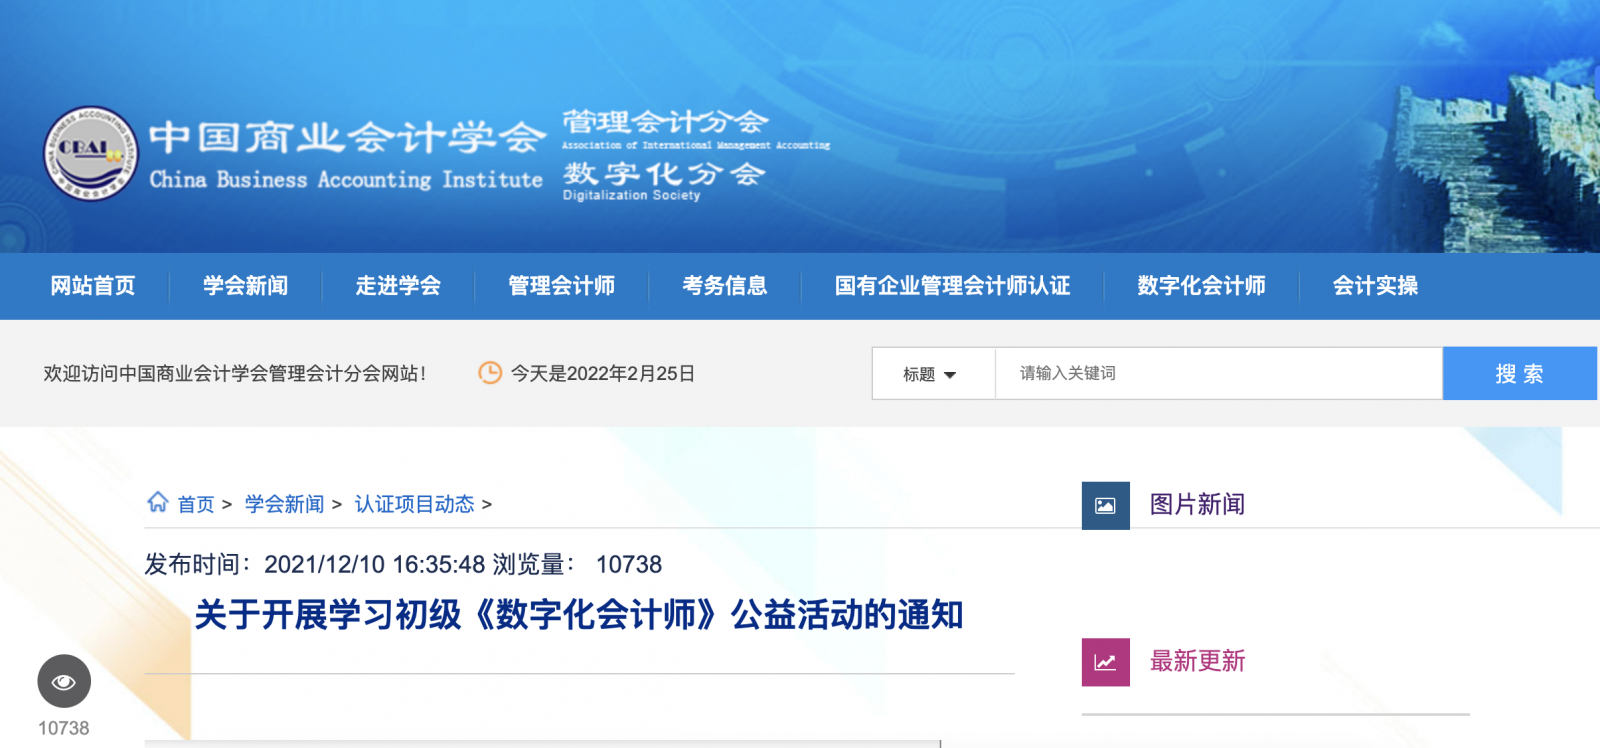Go to 学会新闻 in navigation bar
Image resolution: width=1600 pixels, height=748 pixels.
click(245, 286)
